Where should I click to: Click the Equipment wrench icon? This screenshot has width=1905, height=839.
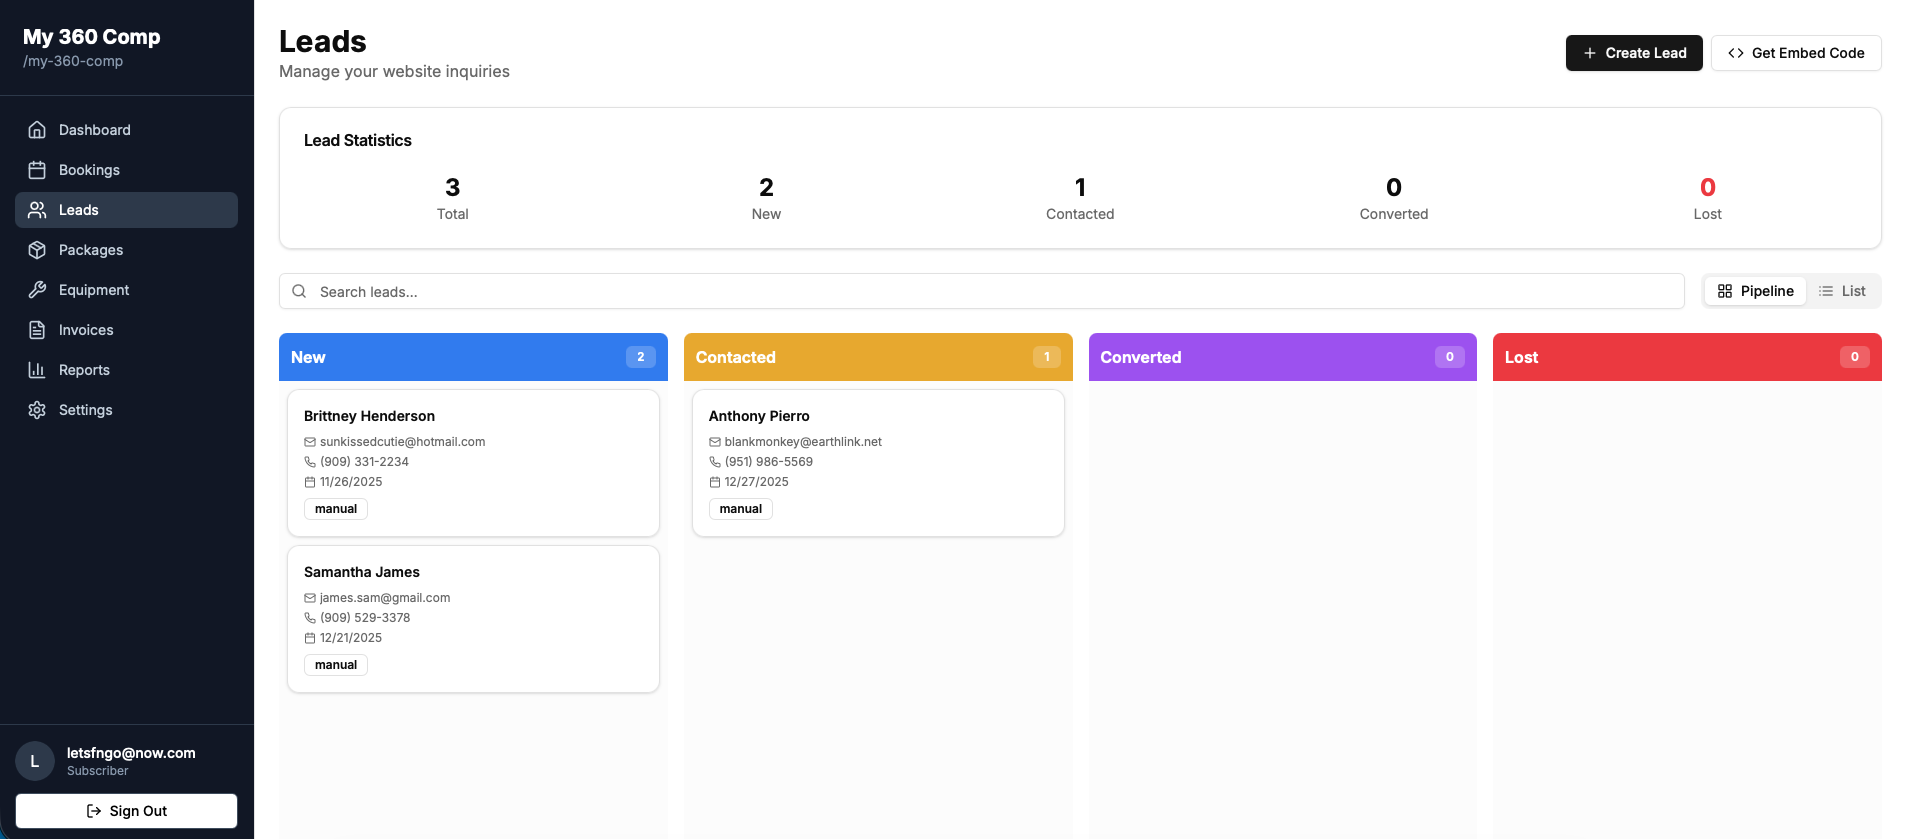tap(37, 290)
